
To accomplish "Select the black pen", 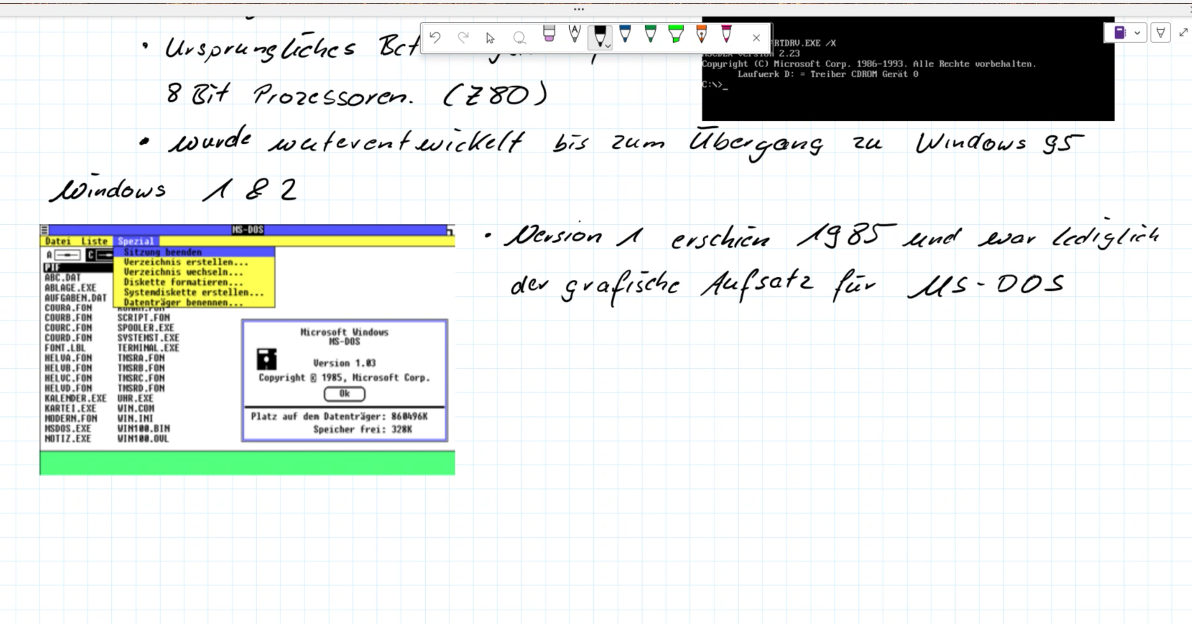I will click(x=599, y=35).
